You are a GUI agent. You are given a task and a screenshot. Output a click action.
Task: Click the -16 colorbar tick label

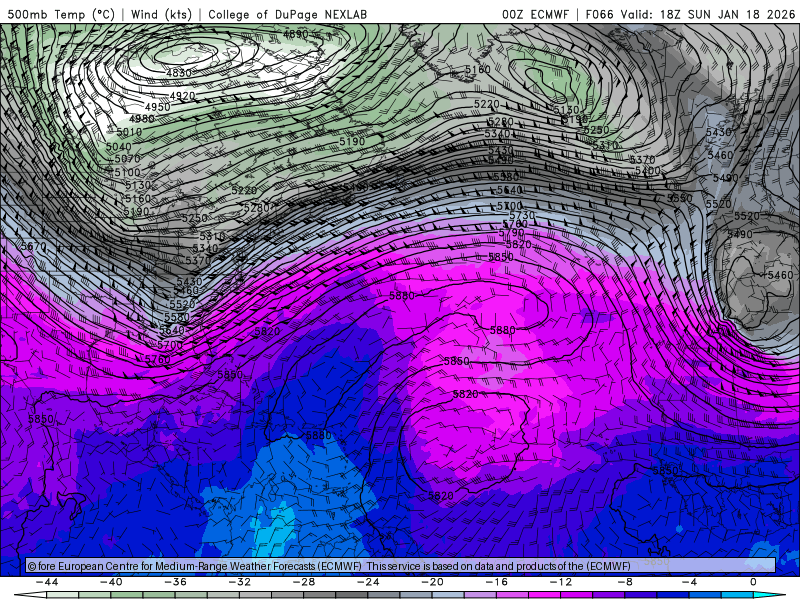click(x=497, y=582)
